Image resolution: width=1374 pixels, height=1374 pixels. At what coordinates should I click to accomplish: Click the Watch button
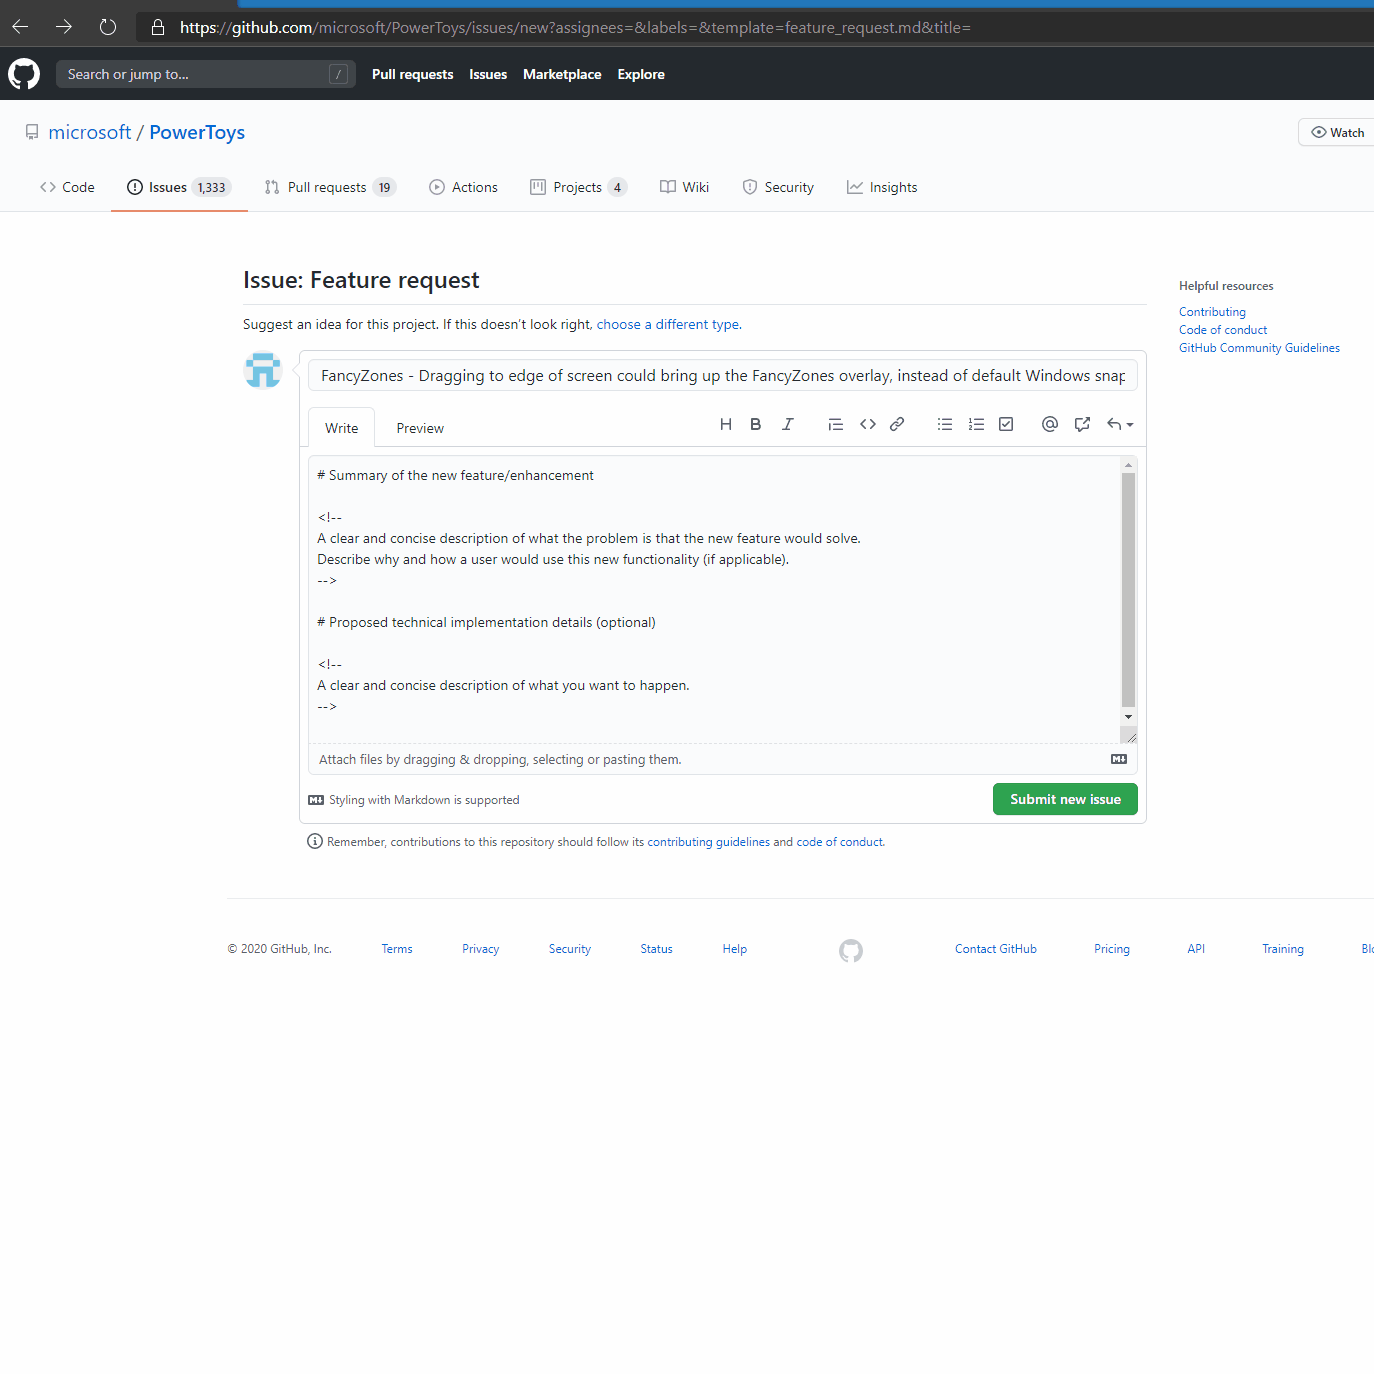click(x=1337, y=132)
